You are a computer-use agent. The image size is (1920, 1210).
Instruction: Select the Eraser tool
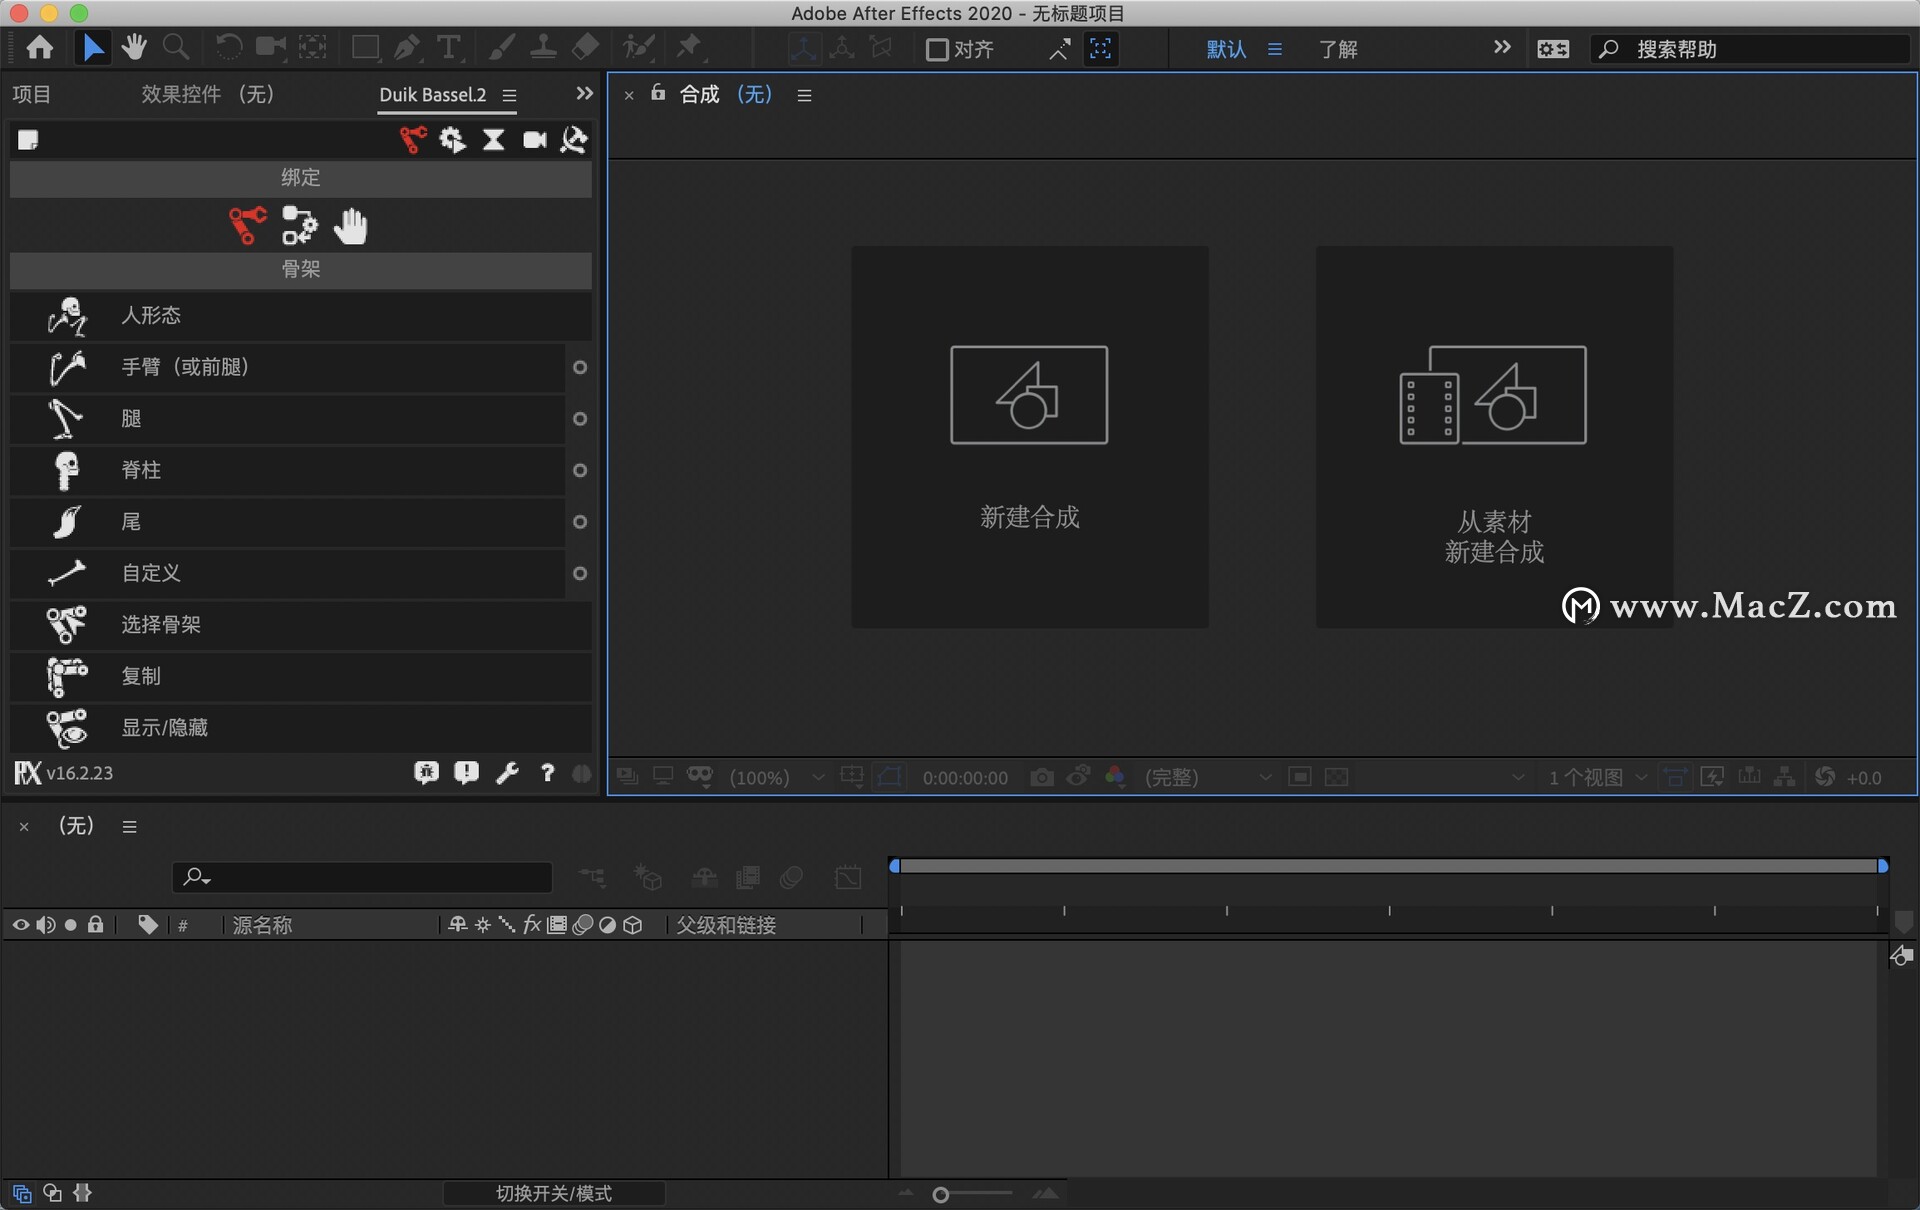click(x=586, y=48)
